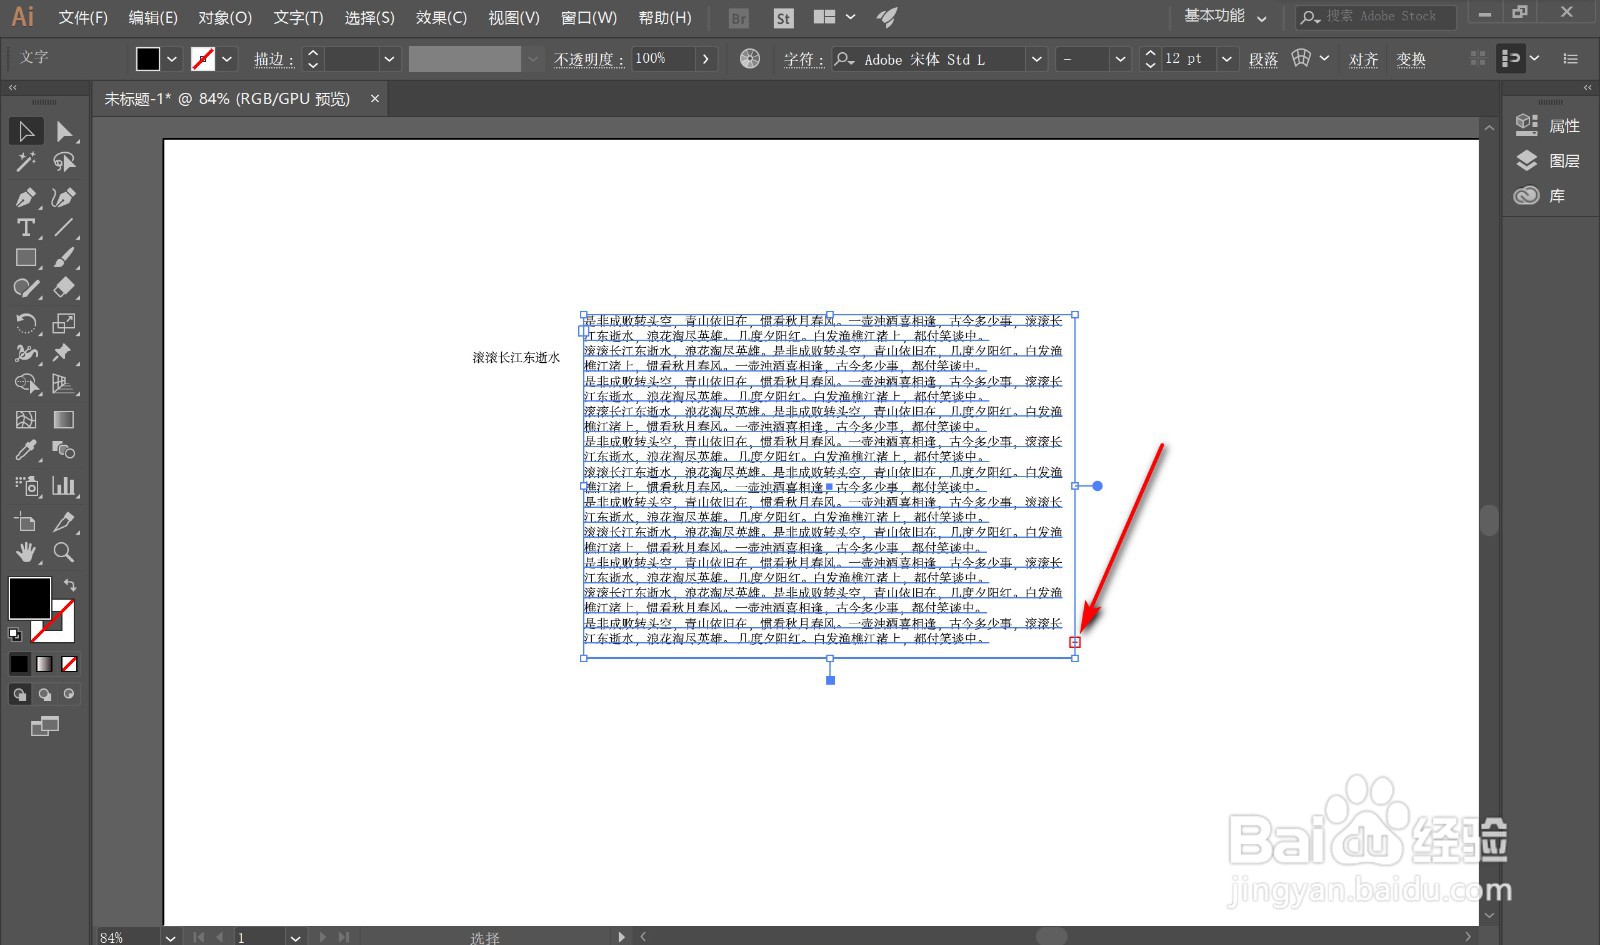Select the Zoom tool
Screen dimensions: 1600x945
(x=64, y=552)
